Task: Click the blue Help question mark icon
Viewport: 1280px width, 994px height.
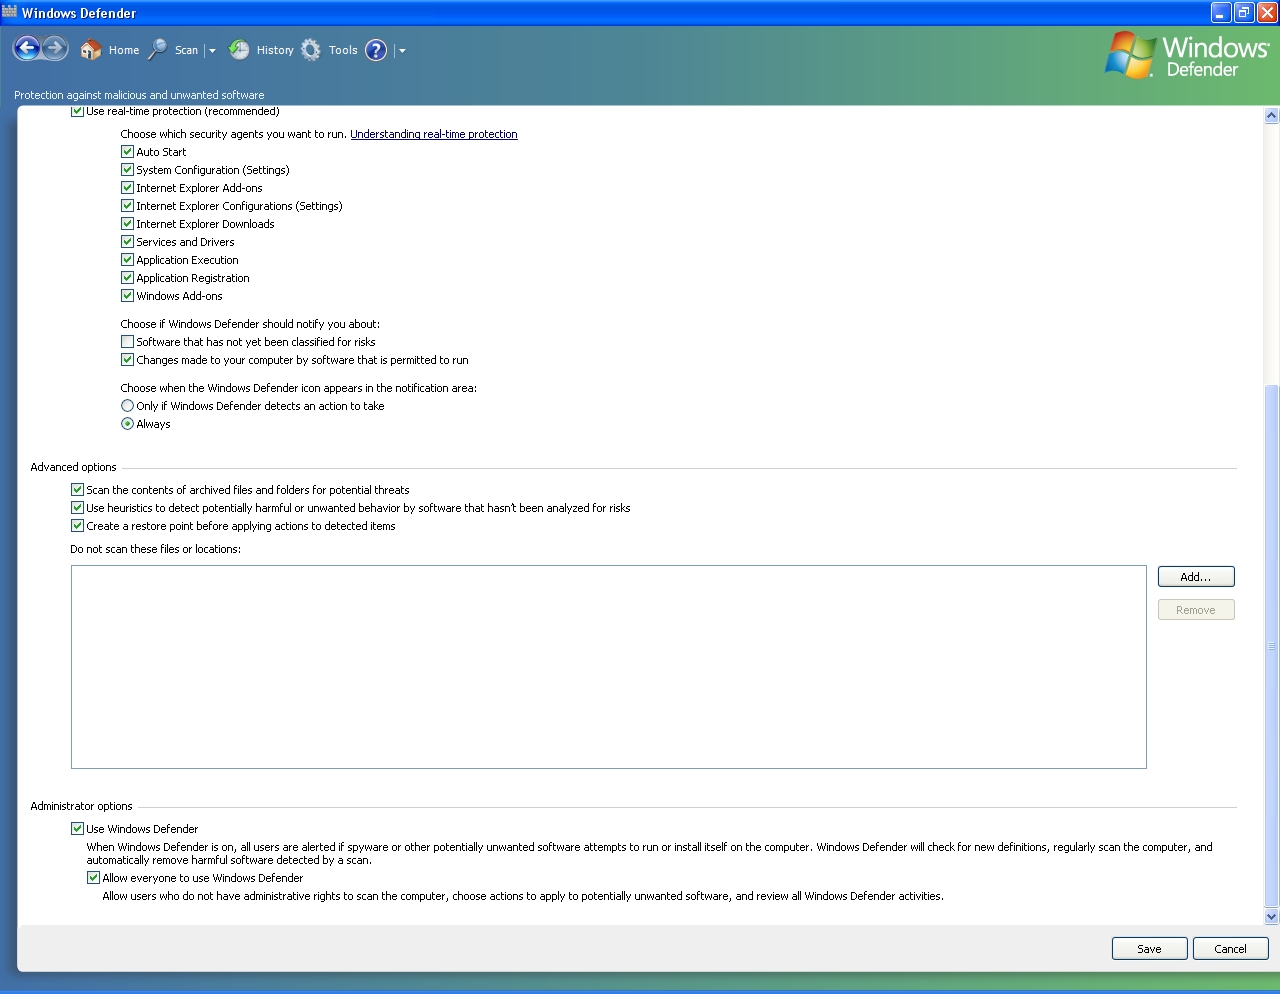Action: [376, 50]
